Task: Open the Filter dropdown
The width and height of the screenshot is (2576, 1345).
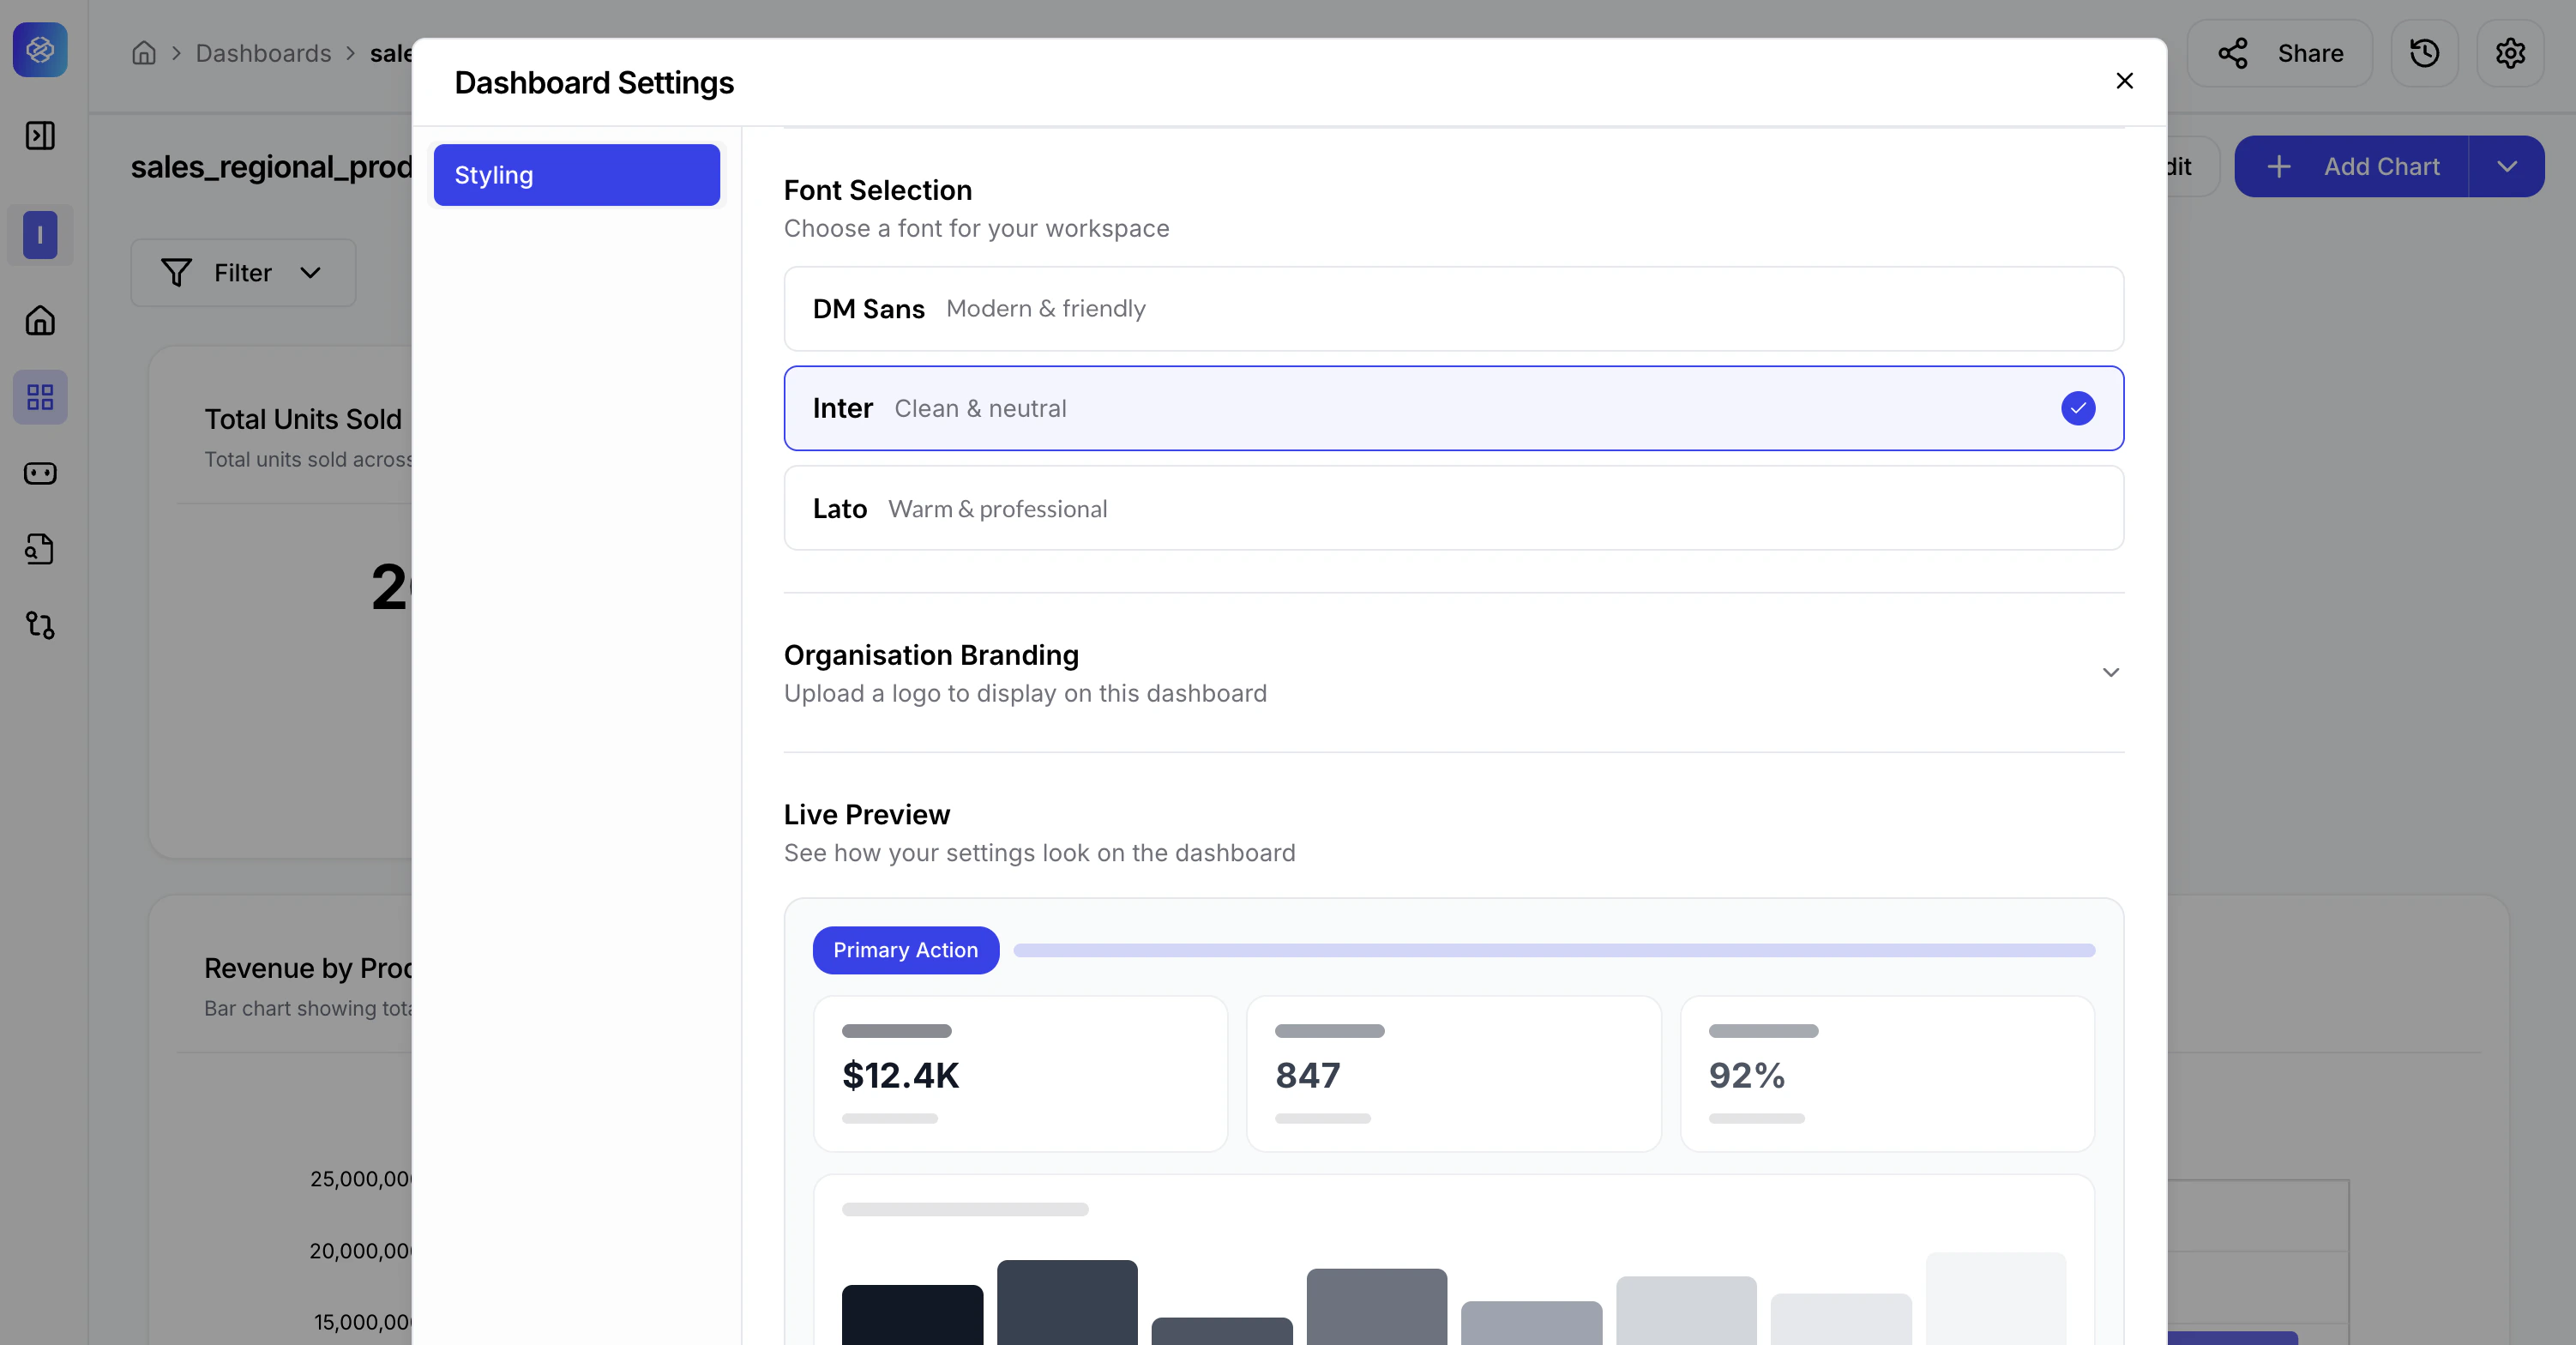Action: (x=243, y=273)
